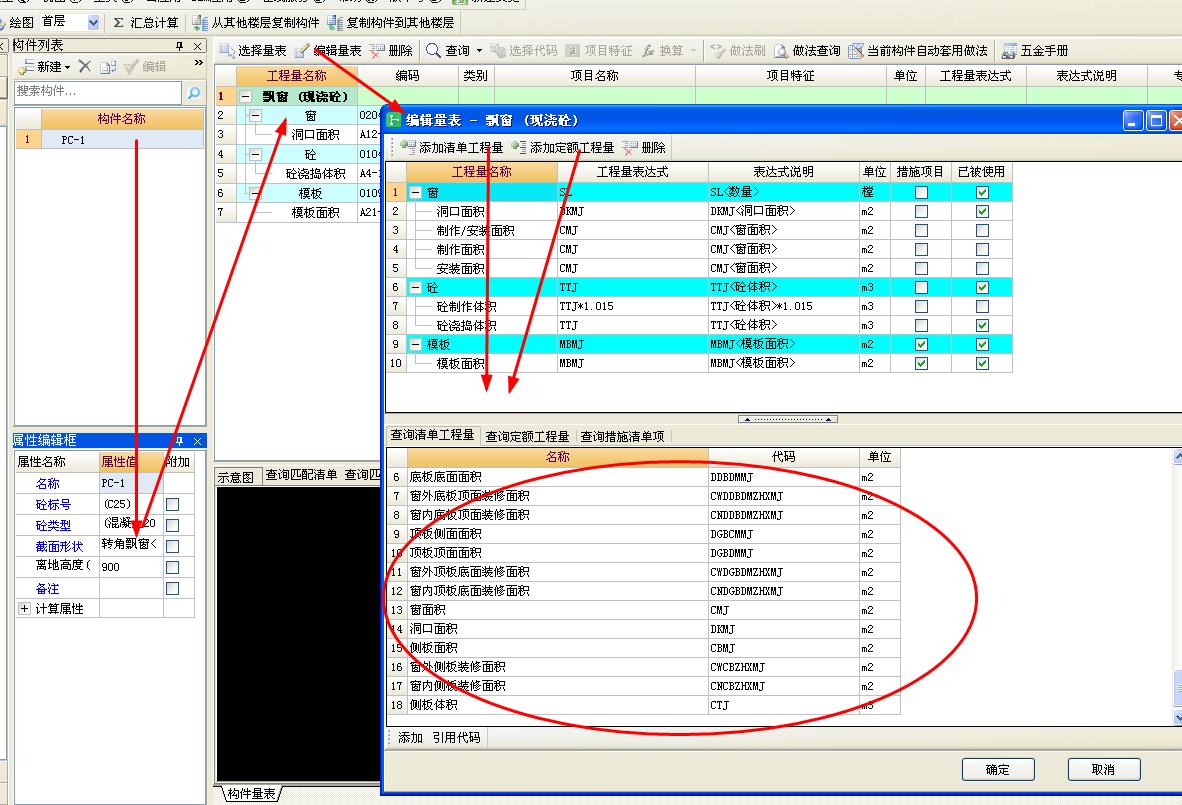The height and width of the screenshot is (805, 1182).
Task: Toggle 附加 checkbox for 截面形状 property
Action: [173, 546]
